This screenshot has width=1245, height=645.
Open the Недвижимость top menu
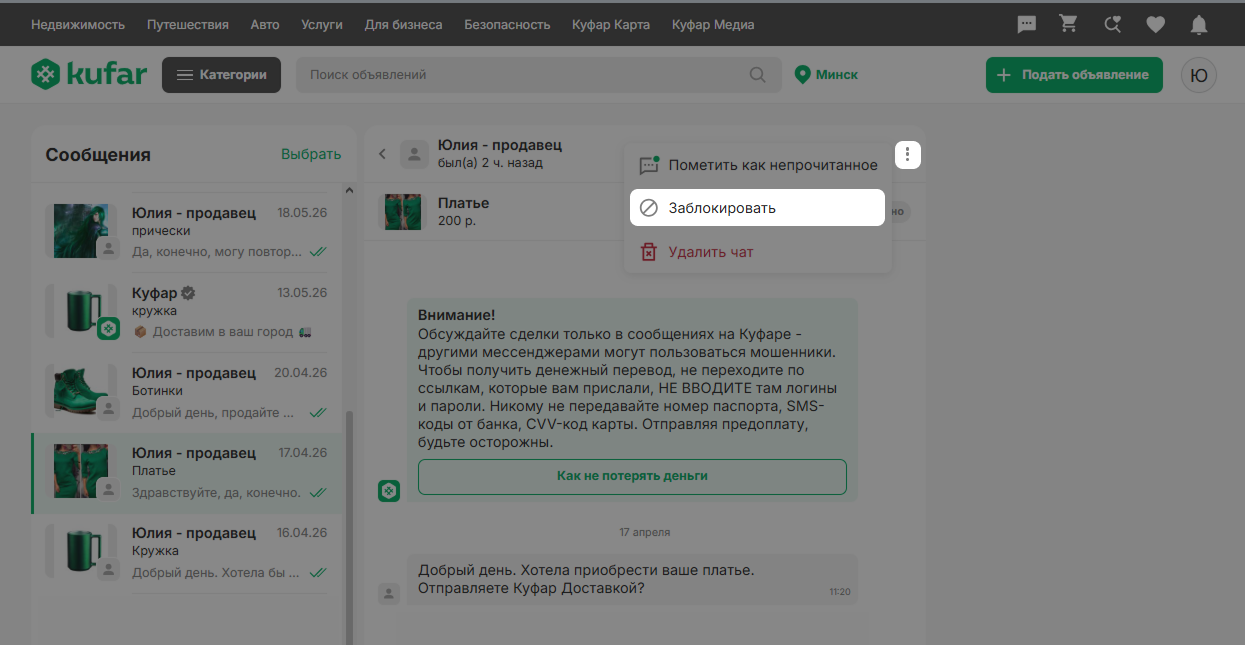pyautogui.click(x=78, y=24)
